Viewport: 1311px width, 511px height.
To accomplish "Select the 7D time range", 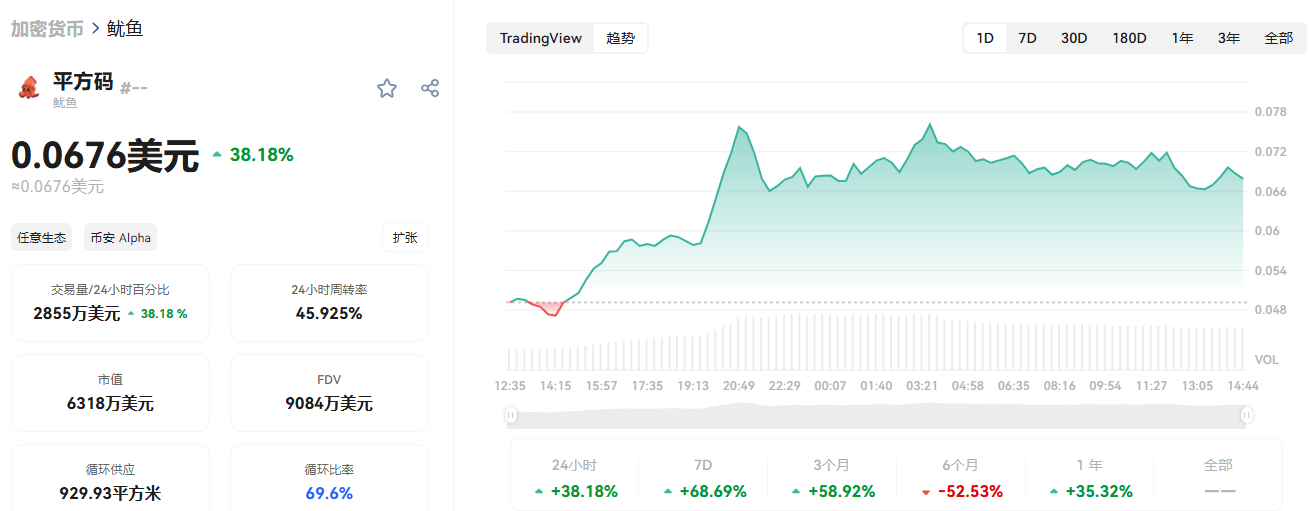I will [x=1027, y=38].
